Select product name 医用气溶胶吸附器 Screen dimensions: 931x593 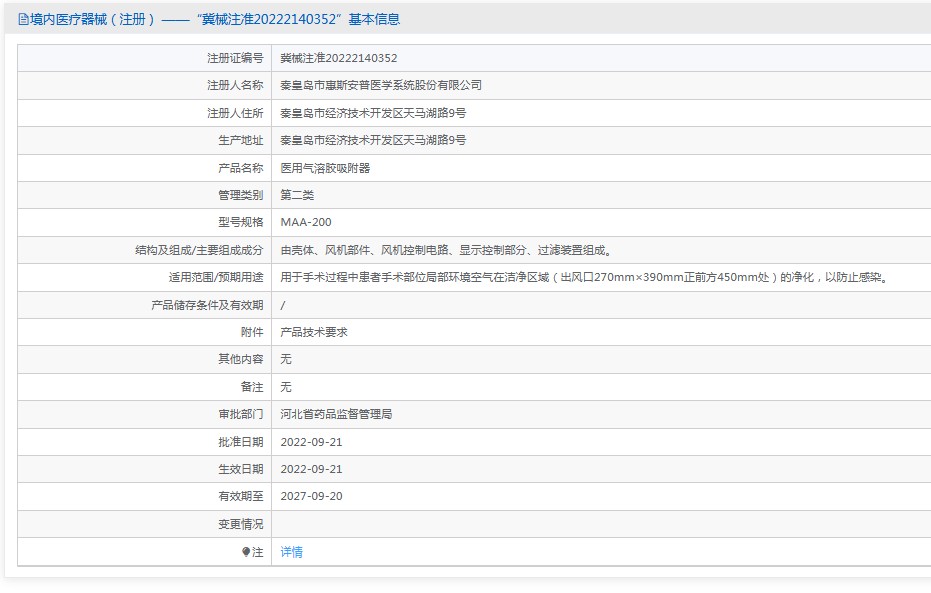325,168
